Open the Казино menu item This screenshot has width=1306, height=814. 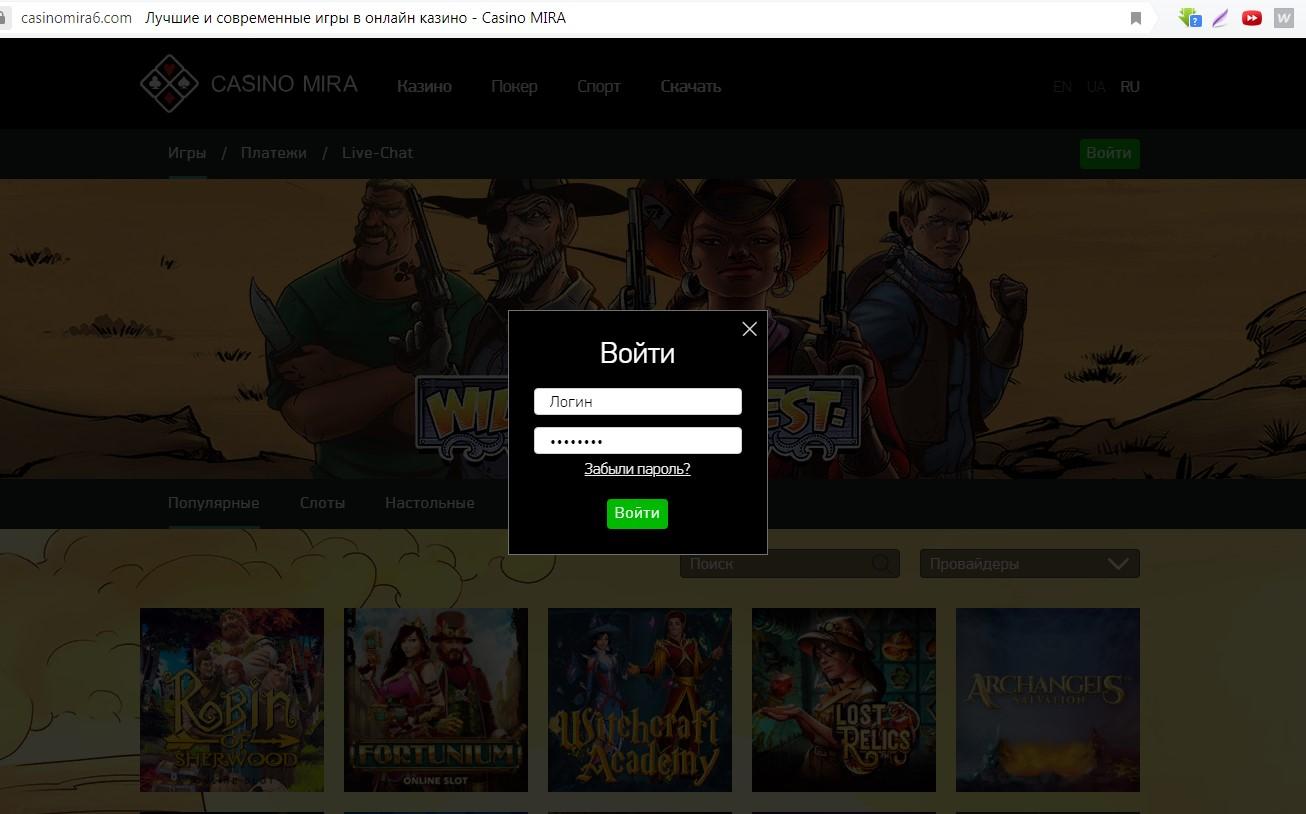tap(424, 86)
